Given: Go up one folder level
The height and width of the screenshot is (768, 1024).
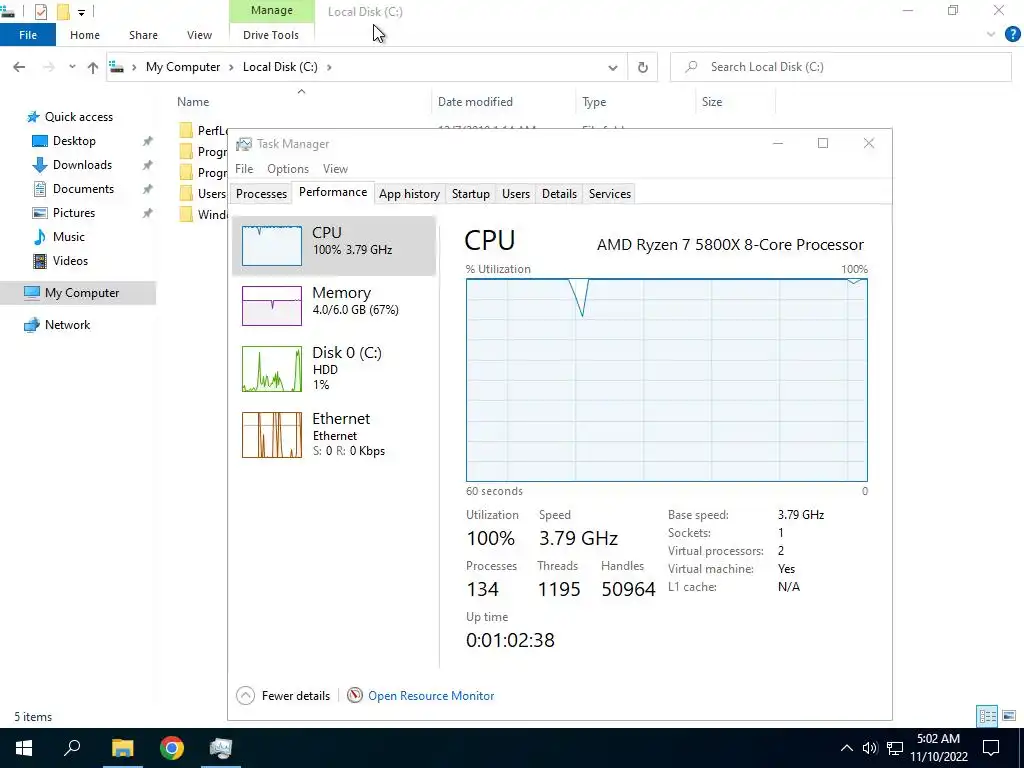Looking at the screenshot, I should point(93,67).
